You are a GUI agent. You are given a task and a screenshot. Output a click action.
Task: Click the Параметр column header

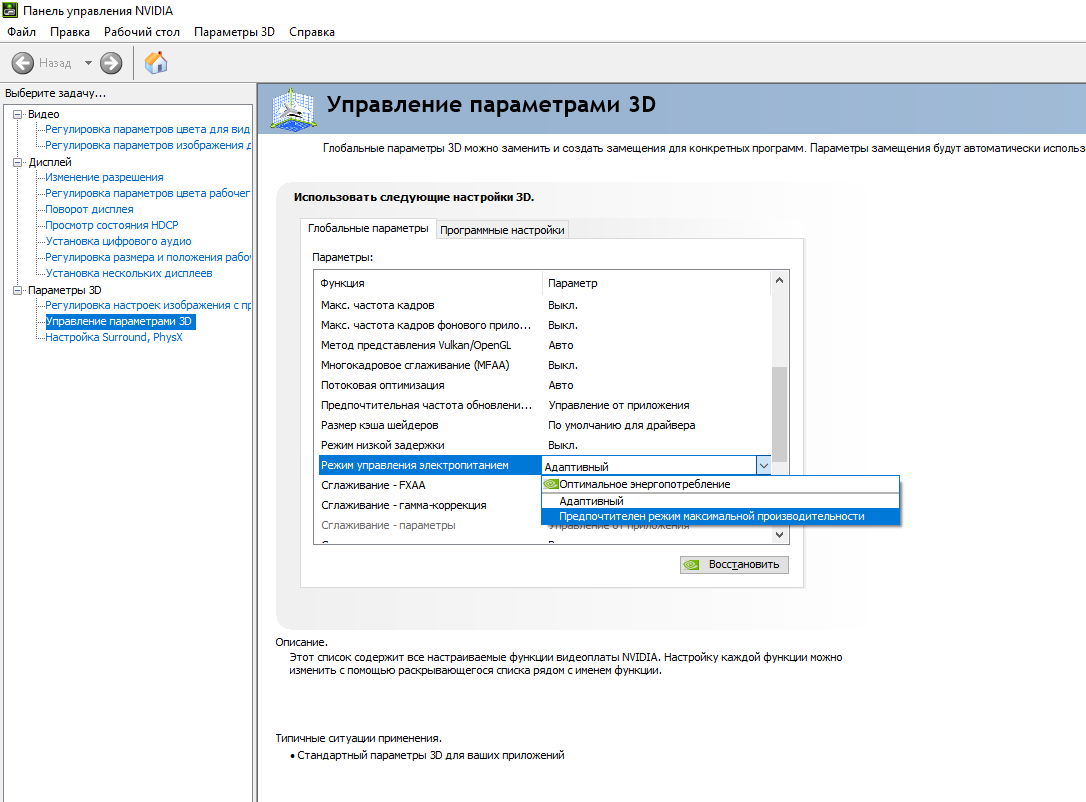pos(657,283)
